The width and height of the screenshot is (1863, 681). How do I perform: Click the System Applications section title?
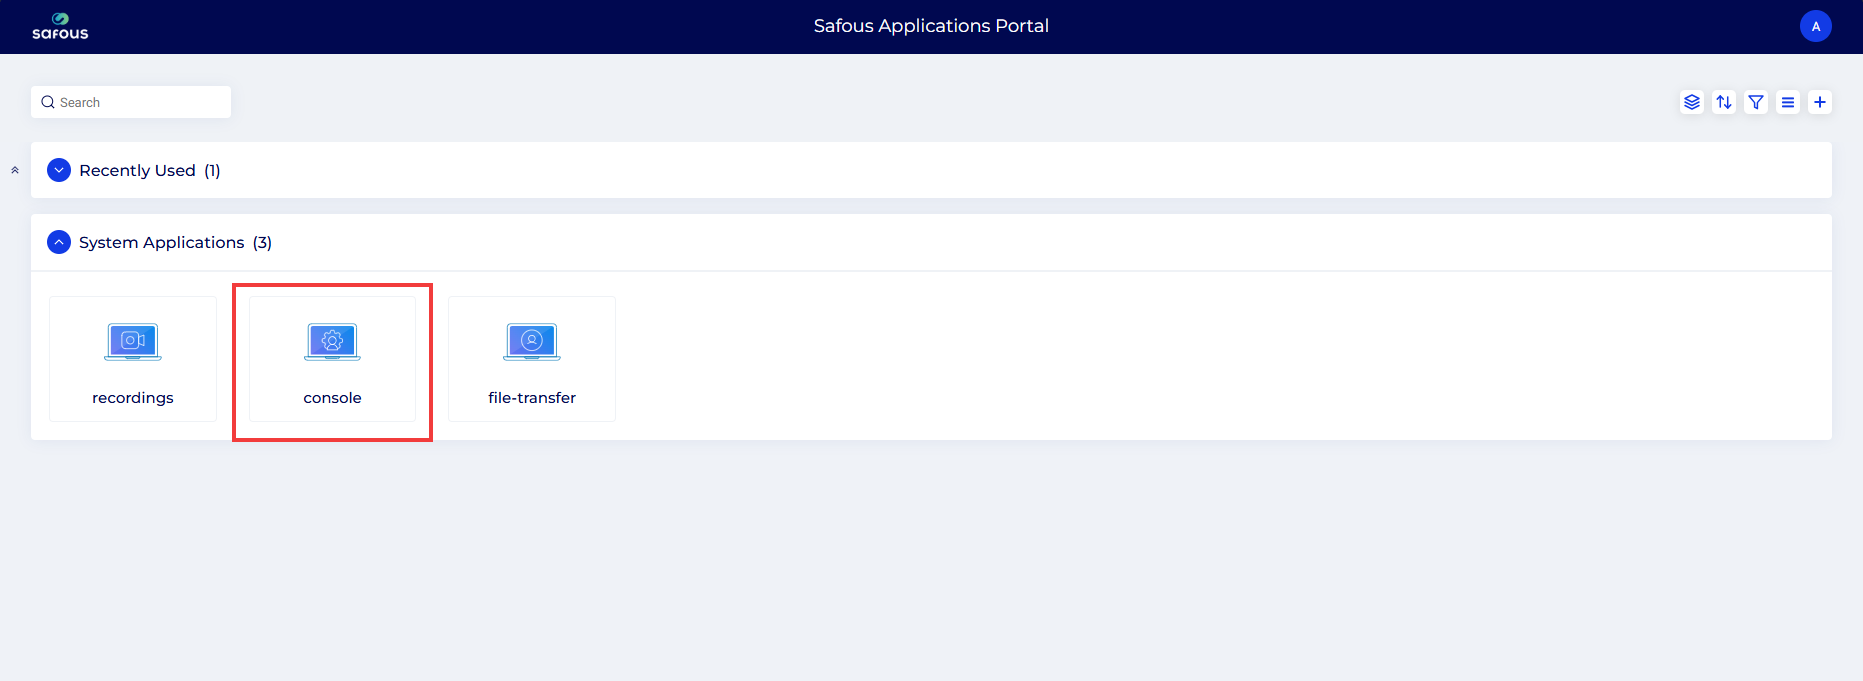(162, 243)
